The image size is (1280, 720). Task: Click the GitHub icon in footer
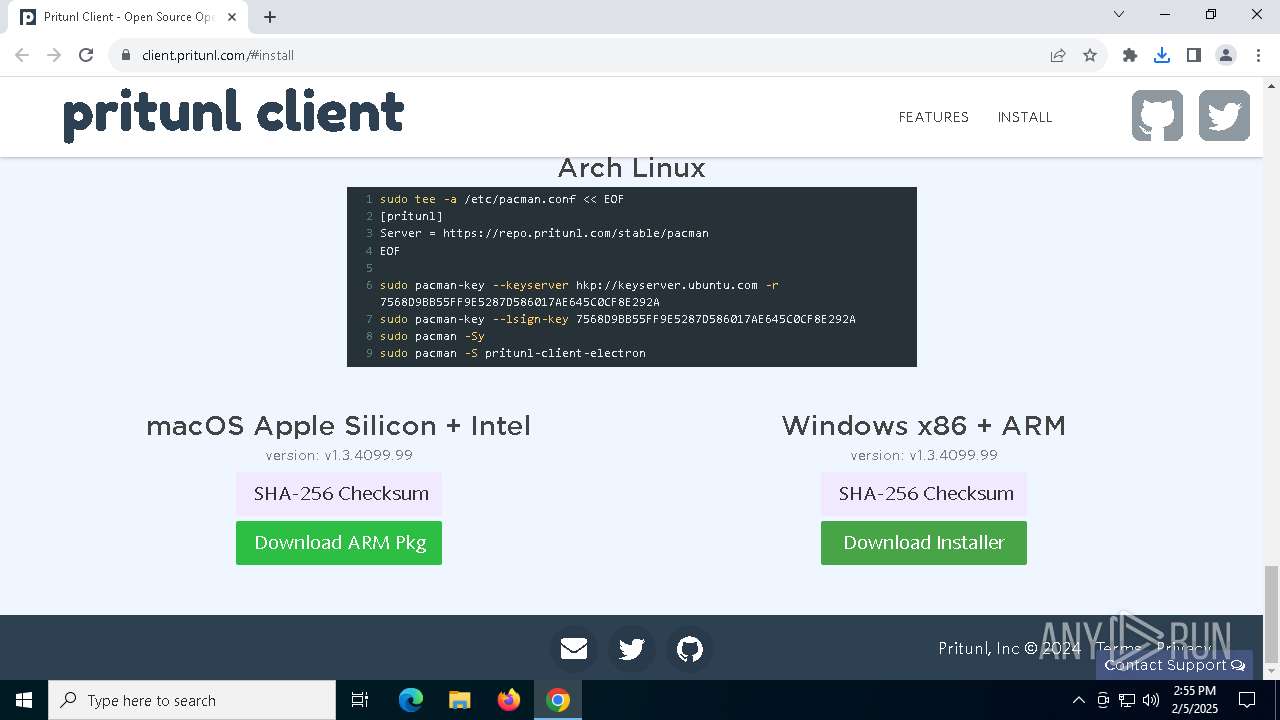(x=690, y=649)
